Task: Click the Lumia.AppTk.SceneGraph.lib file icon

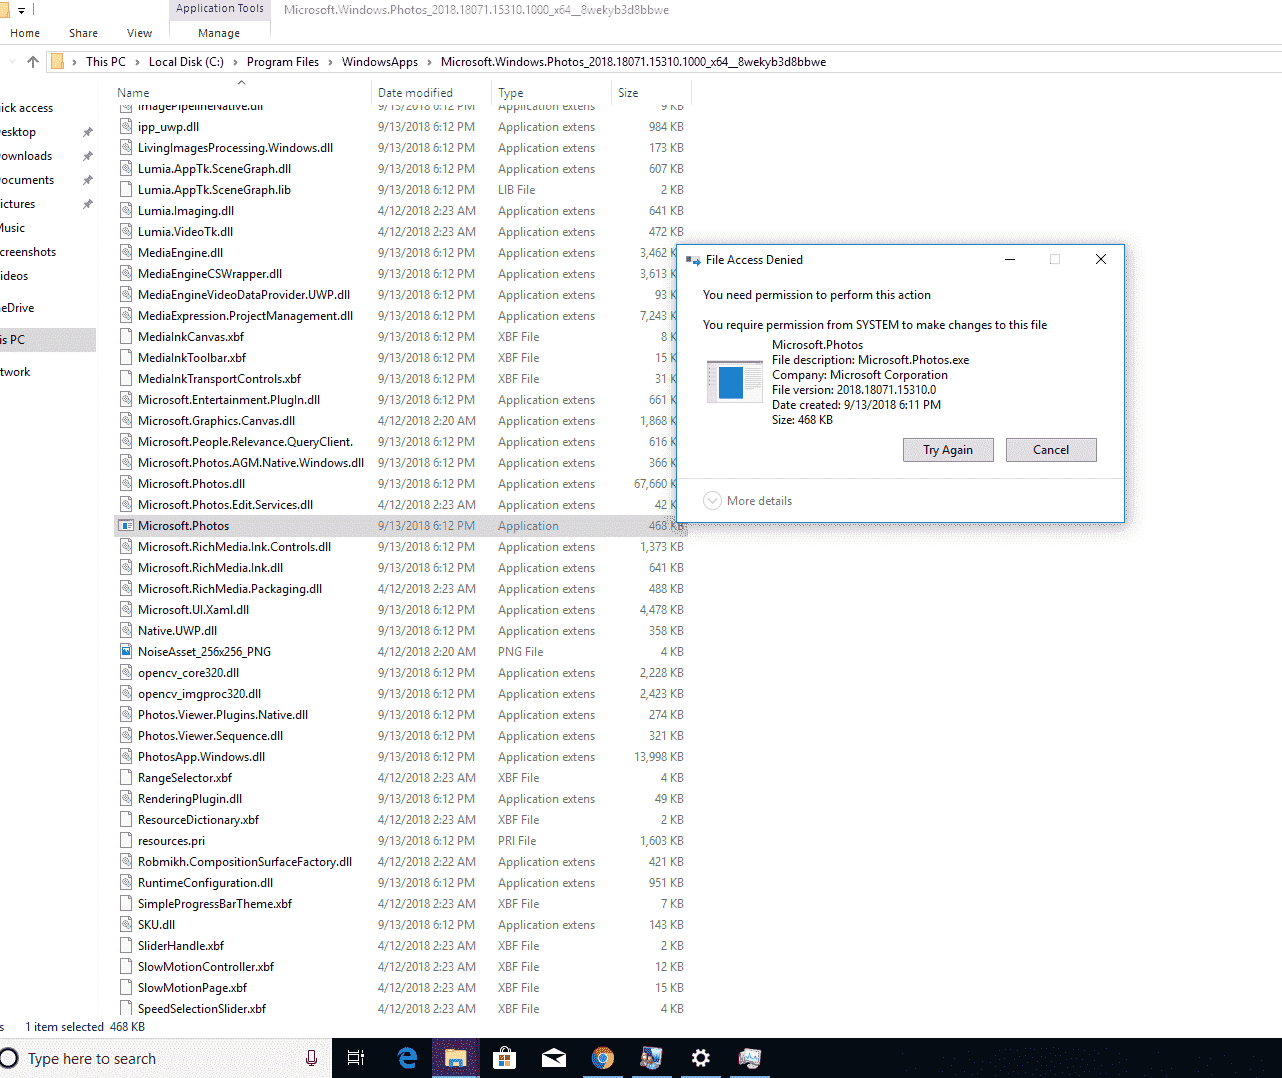Action: pos(126,189)
